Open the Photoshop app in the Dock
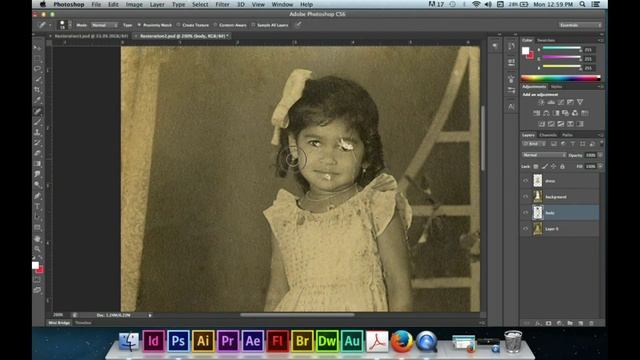The height and width of the screenshot is (360, 640). pos(178,341)
